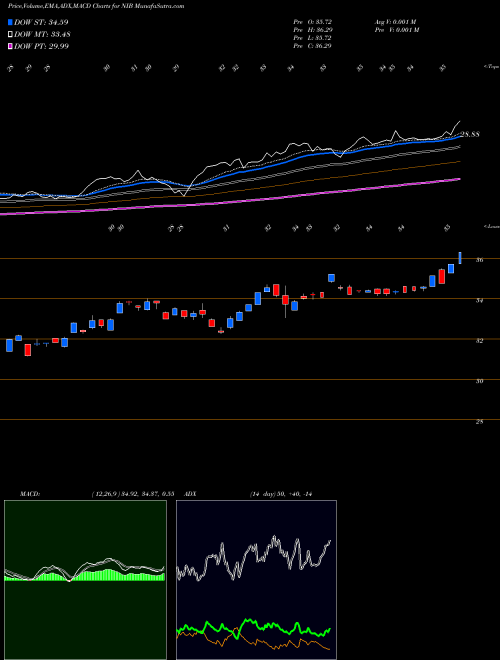Screen dimensions: 500x660
Task: Click the 'Pre C: 36.29' close value
Action: [313, 45]
